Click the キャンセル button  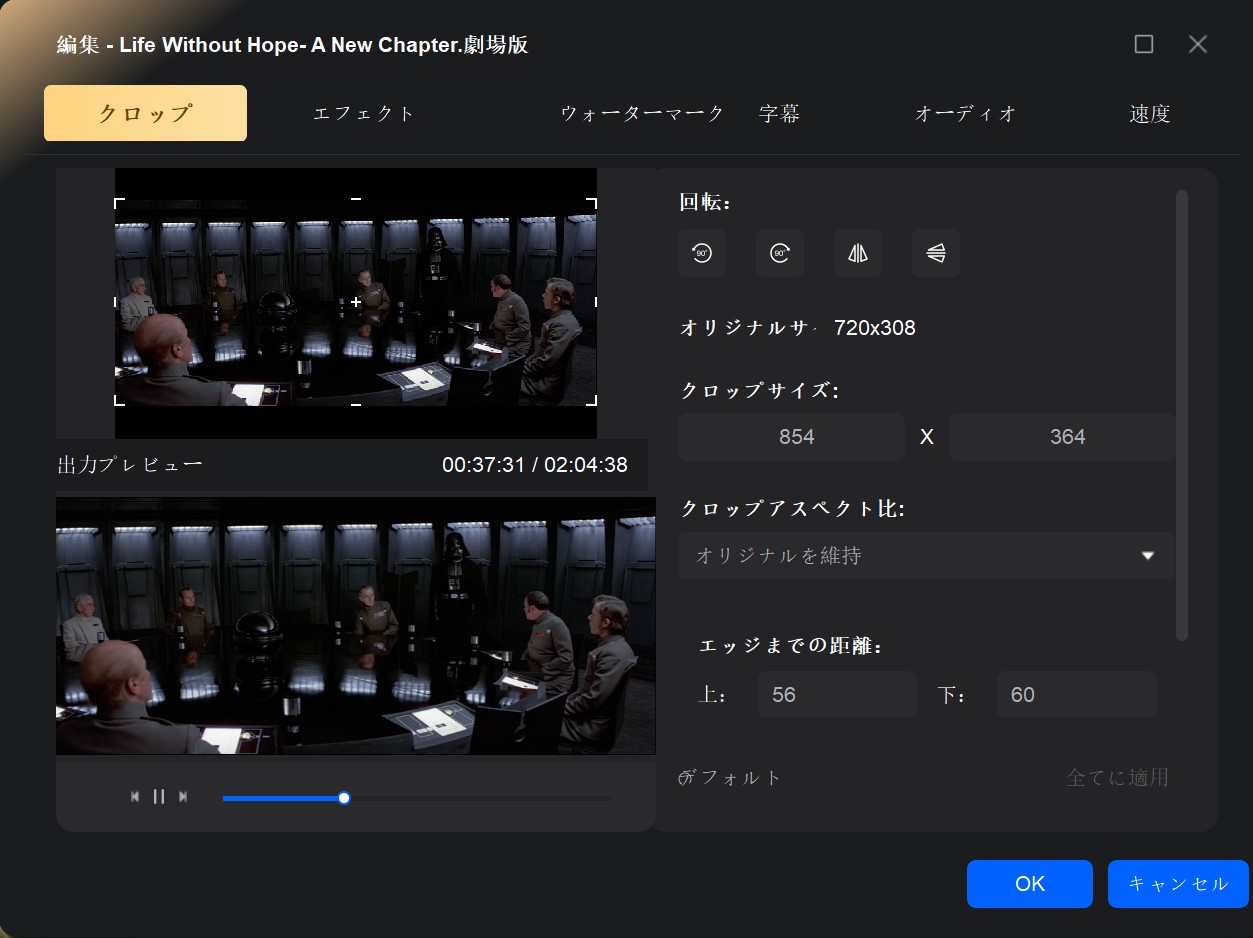click(x=1178, y=884)
